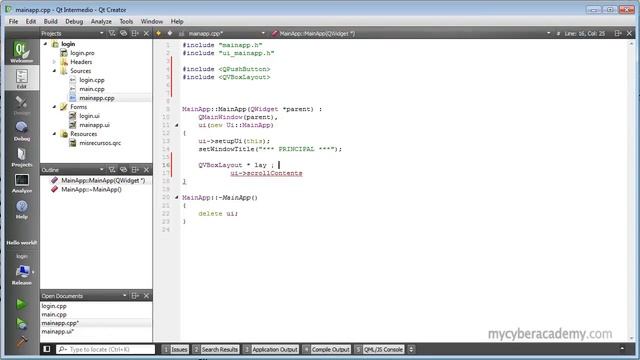Fold the MainApp constructor at line 11
Image resolution: width=640 pixels, height=360 pixels.
(x=177, y=125)
